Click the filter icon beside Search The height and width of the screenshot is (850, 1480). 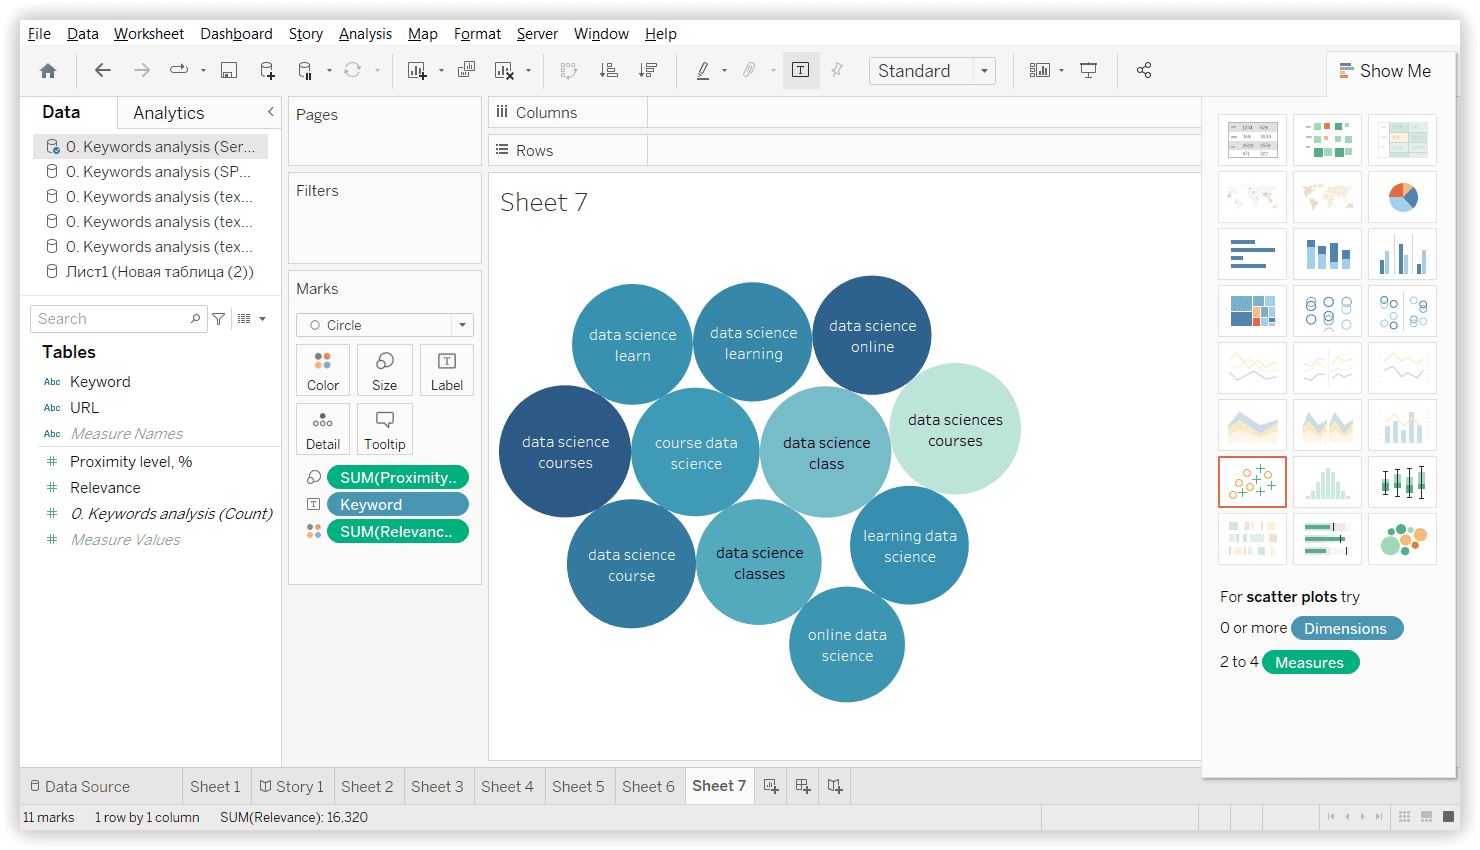click(x=219, y=319)
